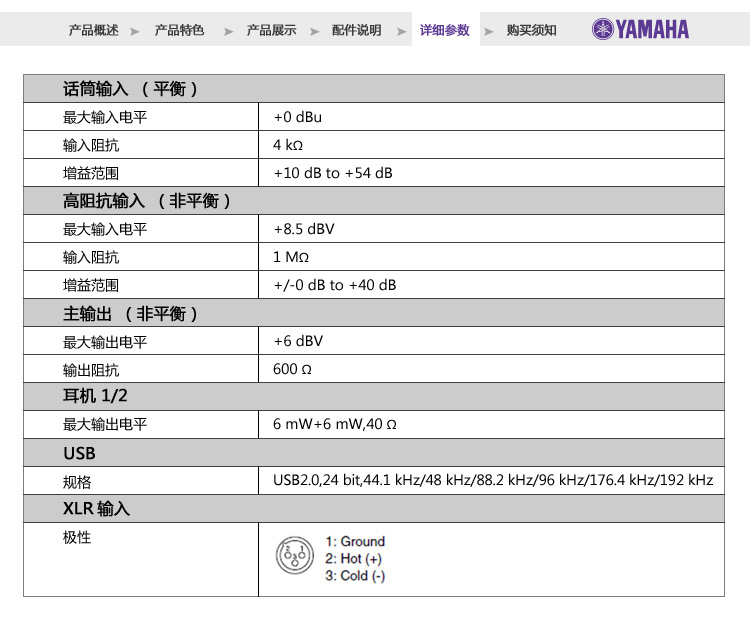Image resolution: width=750 pixels, height=621 pixels.
Task: Click the +6 dBV output value
Action: point(298,341)
